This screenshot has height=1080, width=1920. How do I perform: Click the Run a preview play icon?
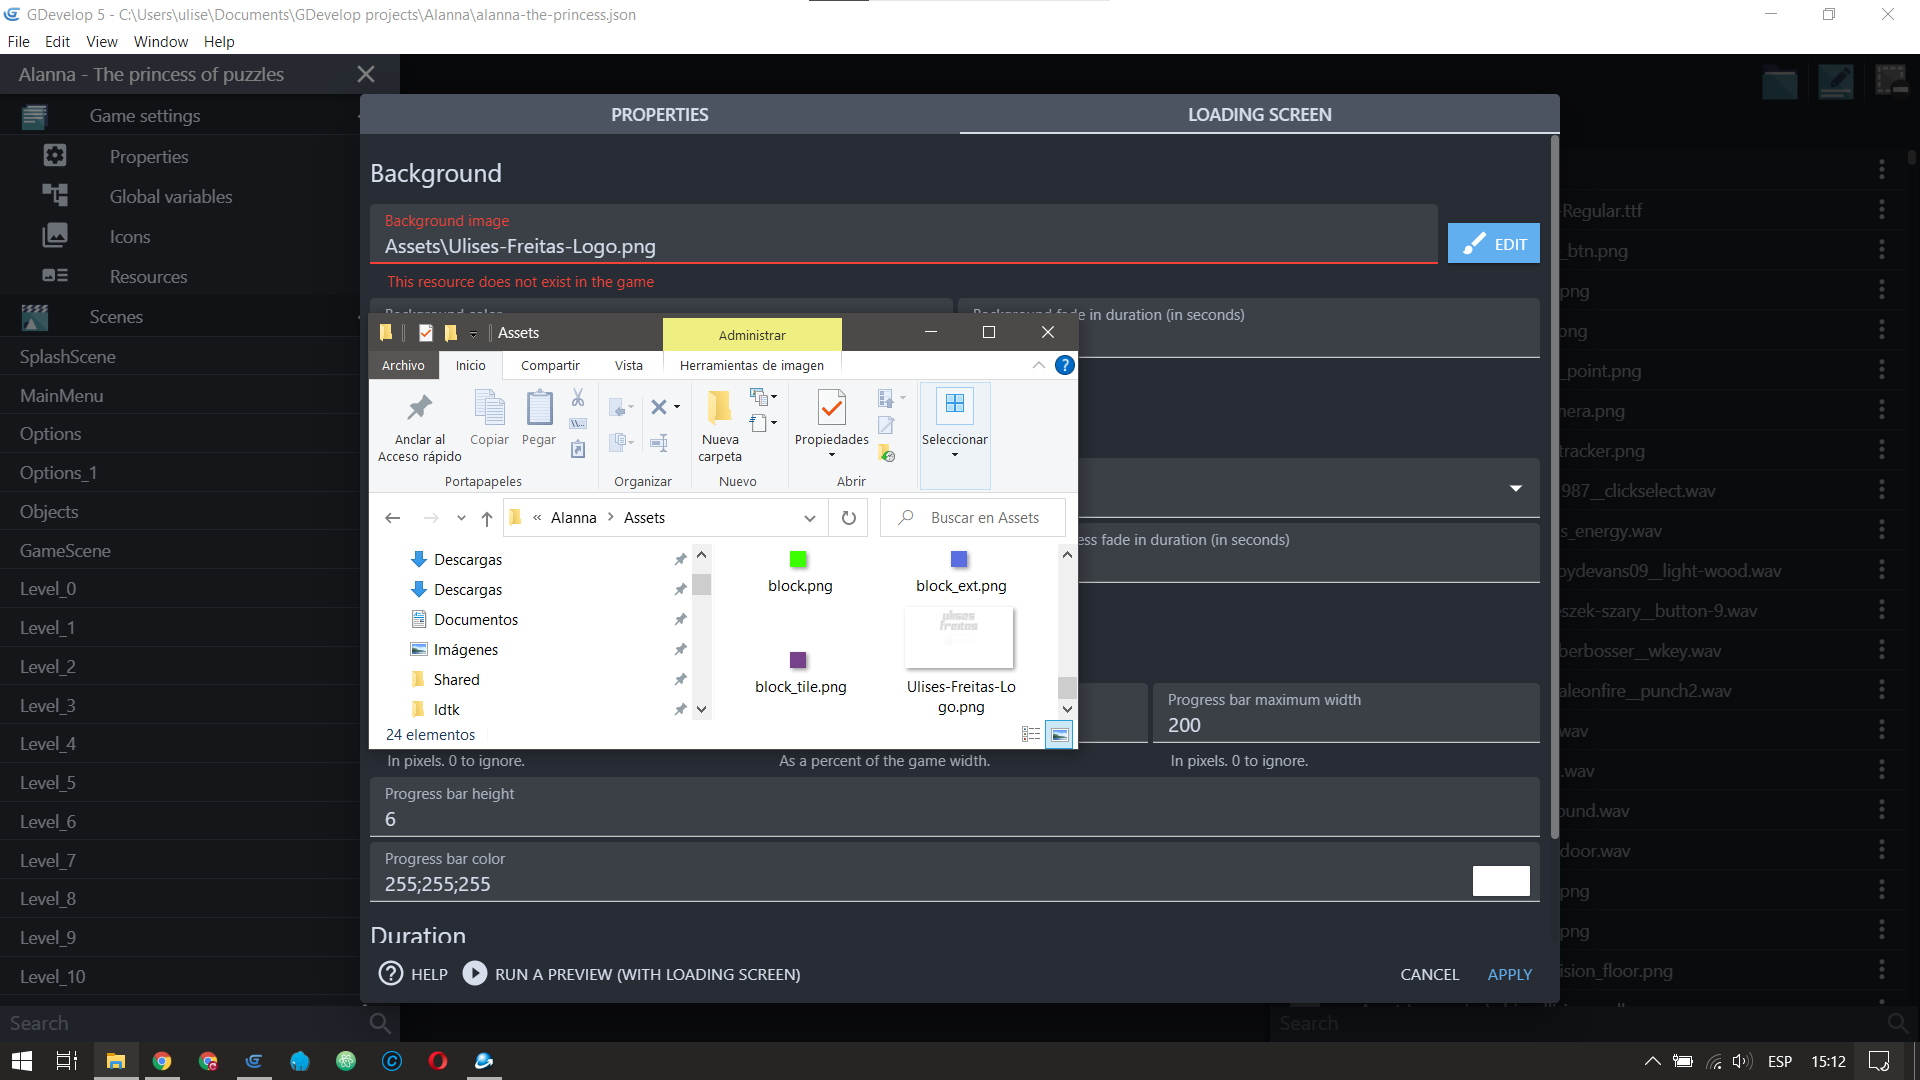point(475,974)
